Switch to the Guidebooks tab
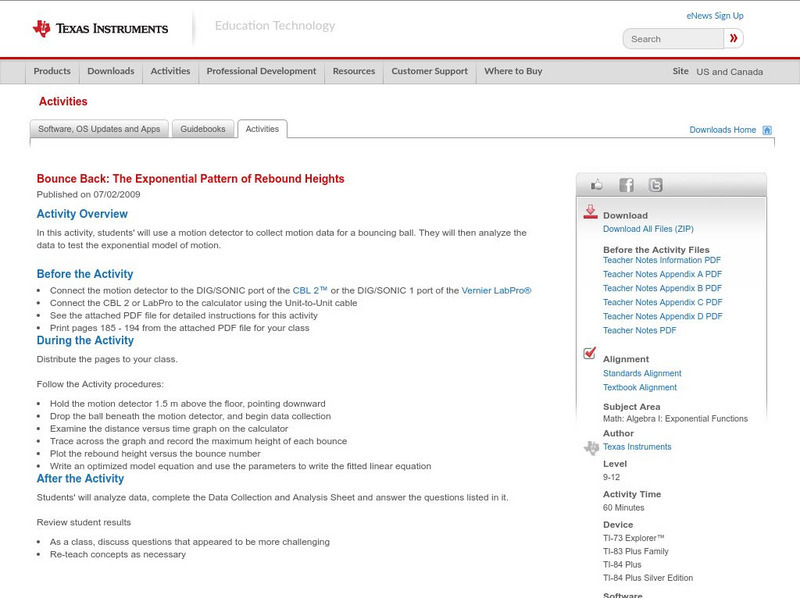This screenshot has height=598, width=800. tap(203, 129)
